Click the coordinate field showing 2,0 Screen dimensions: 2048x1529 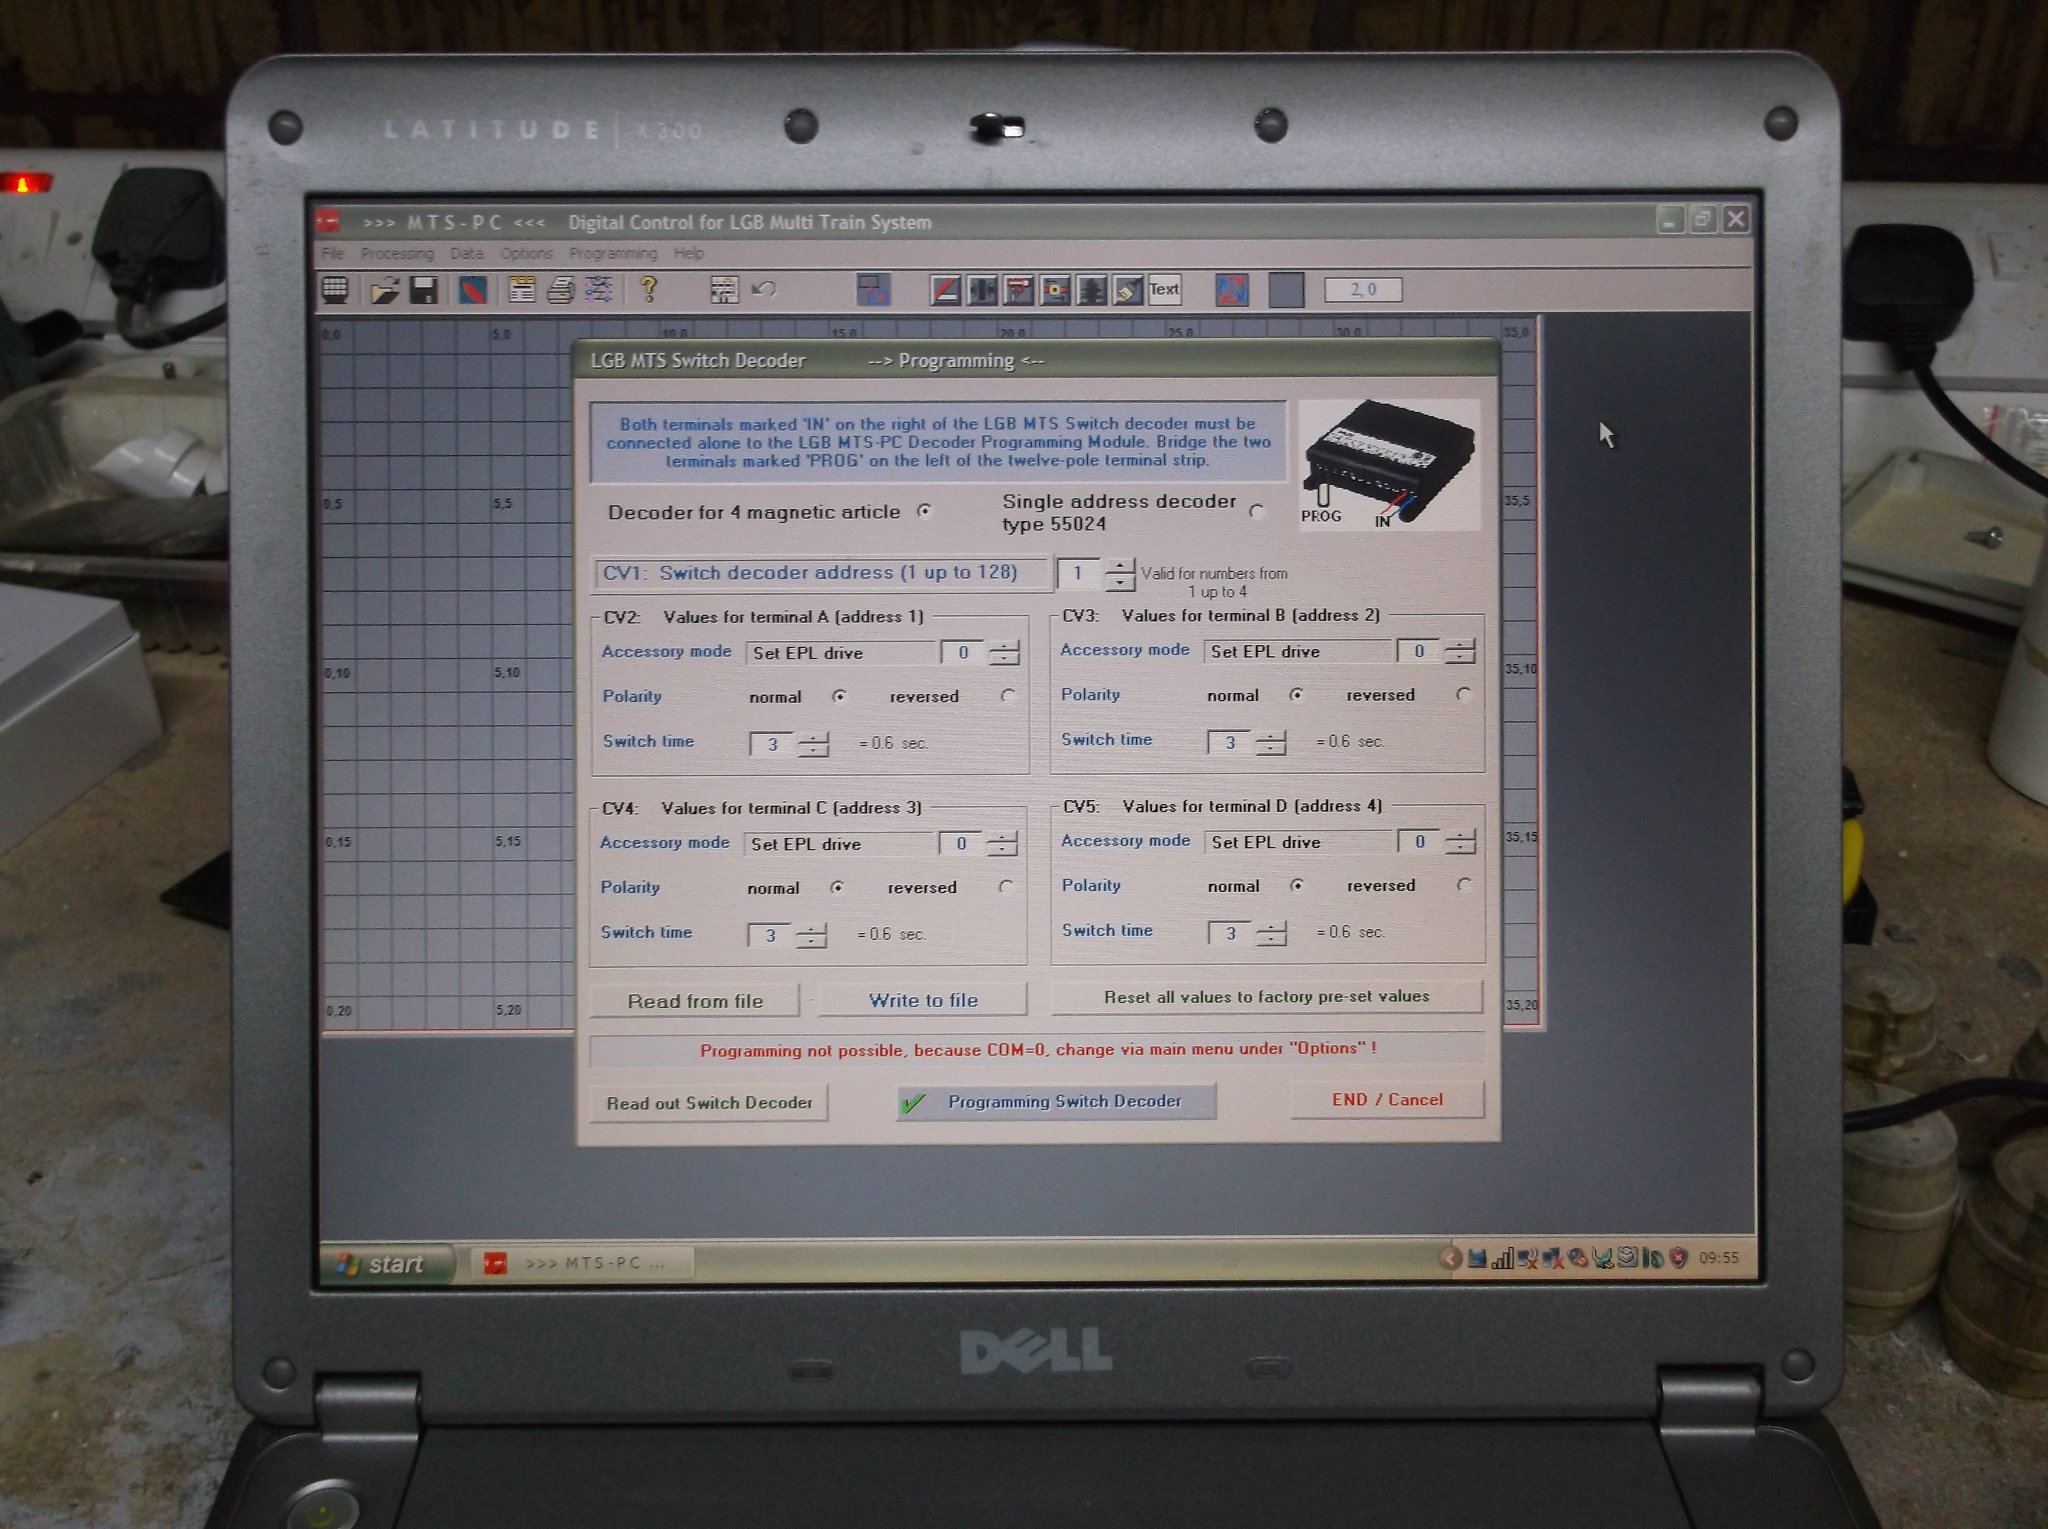[x=1363, y=289]
